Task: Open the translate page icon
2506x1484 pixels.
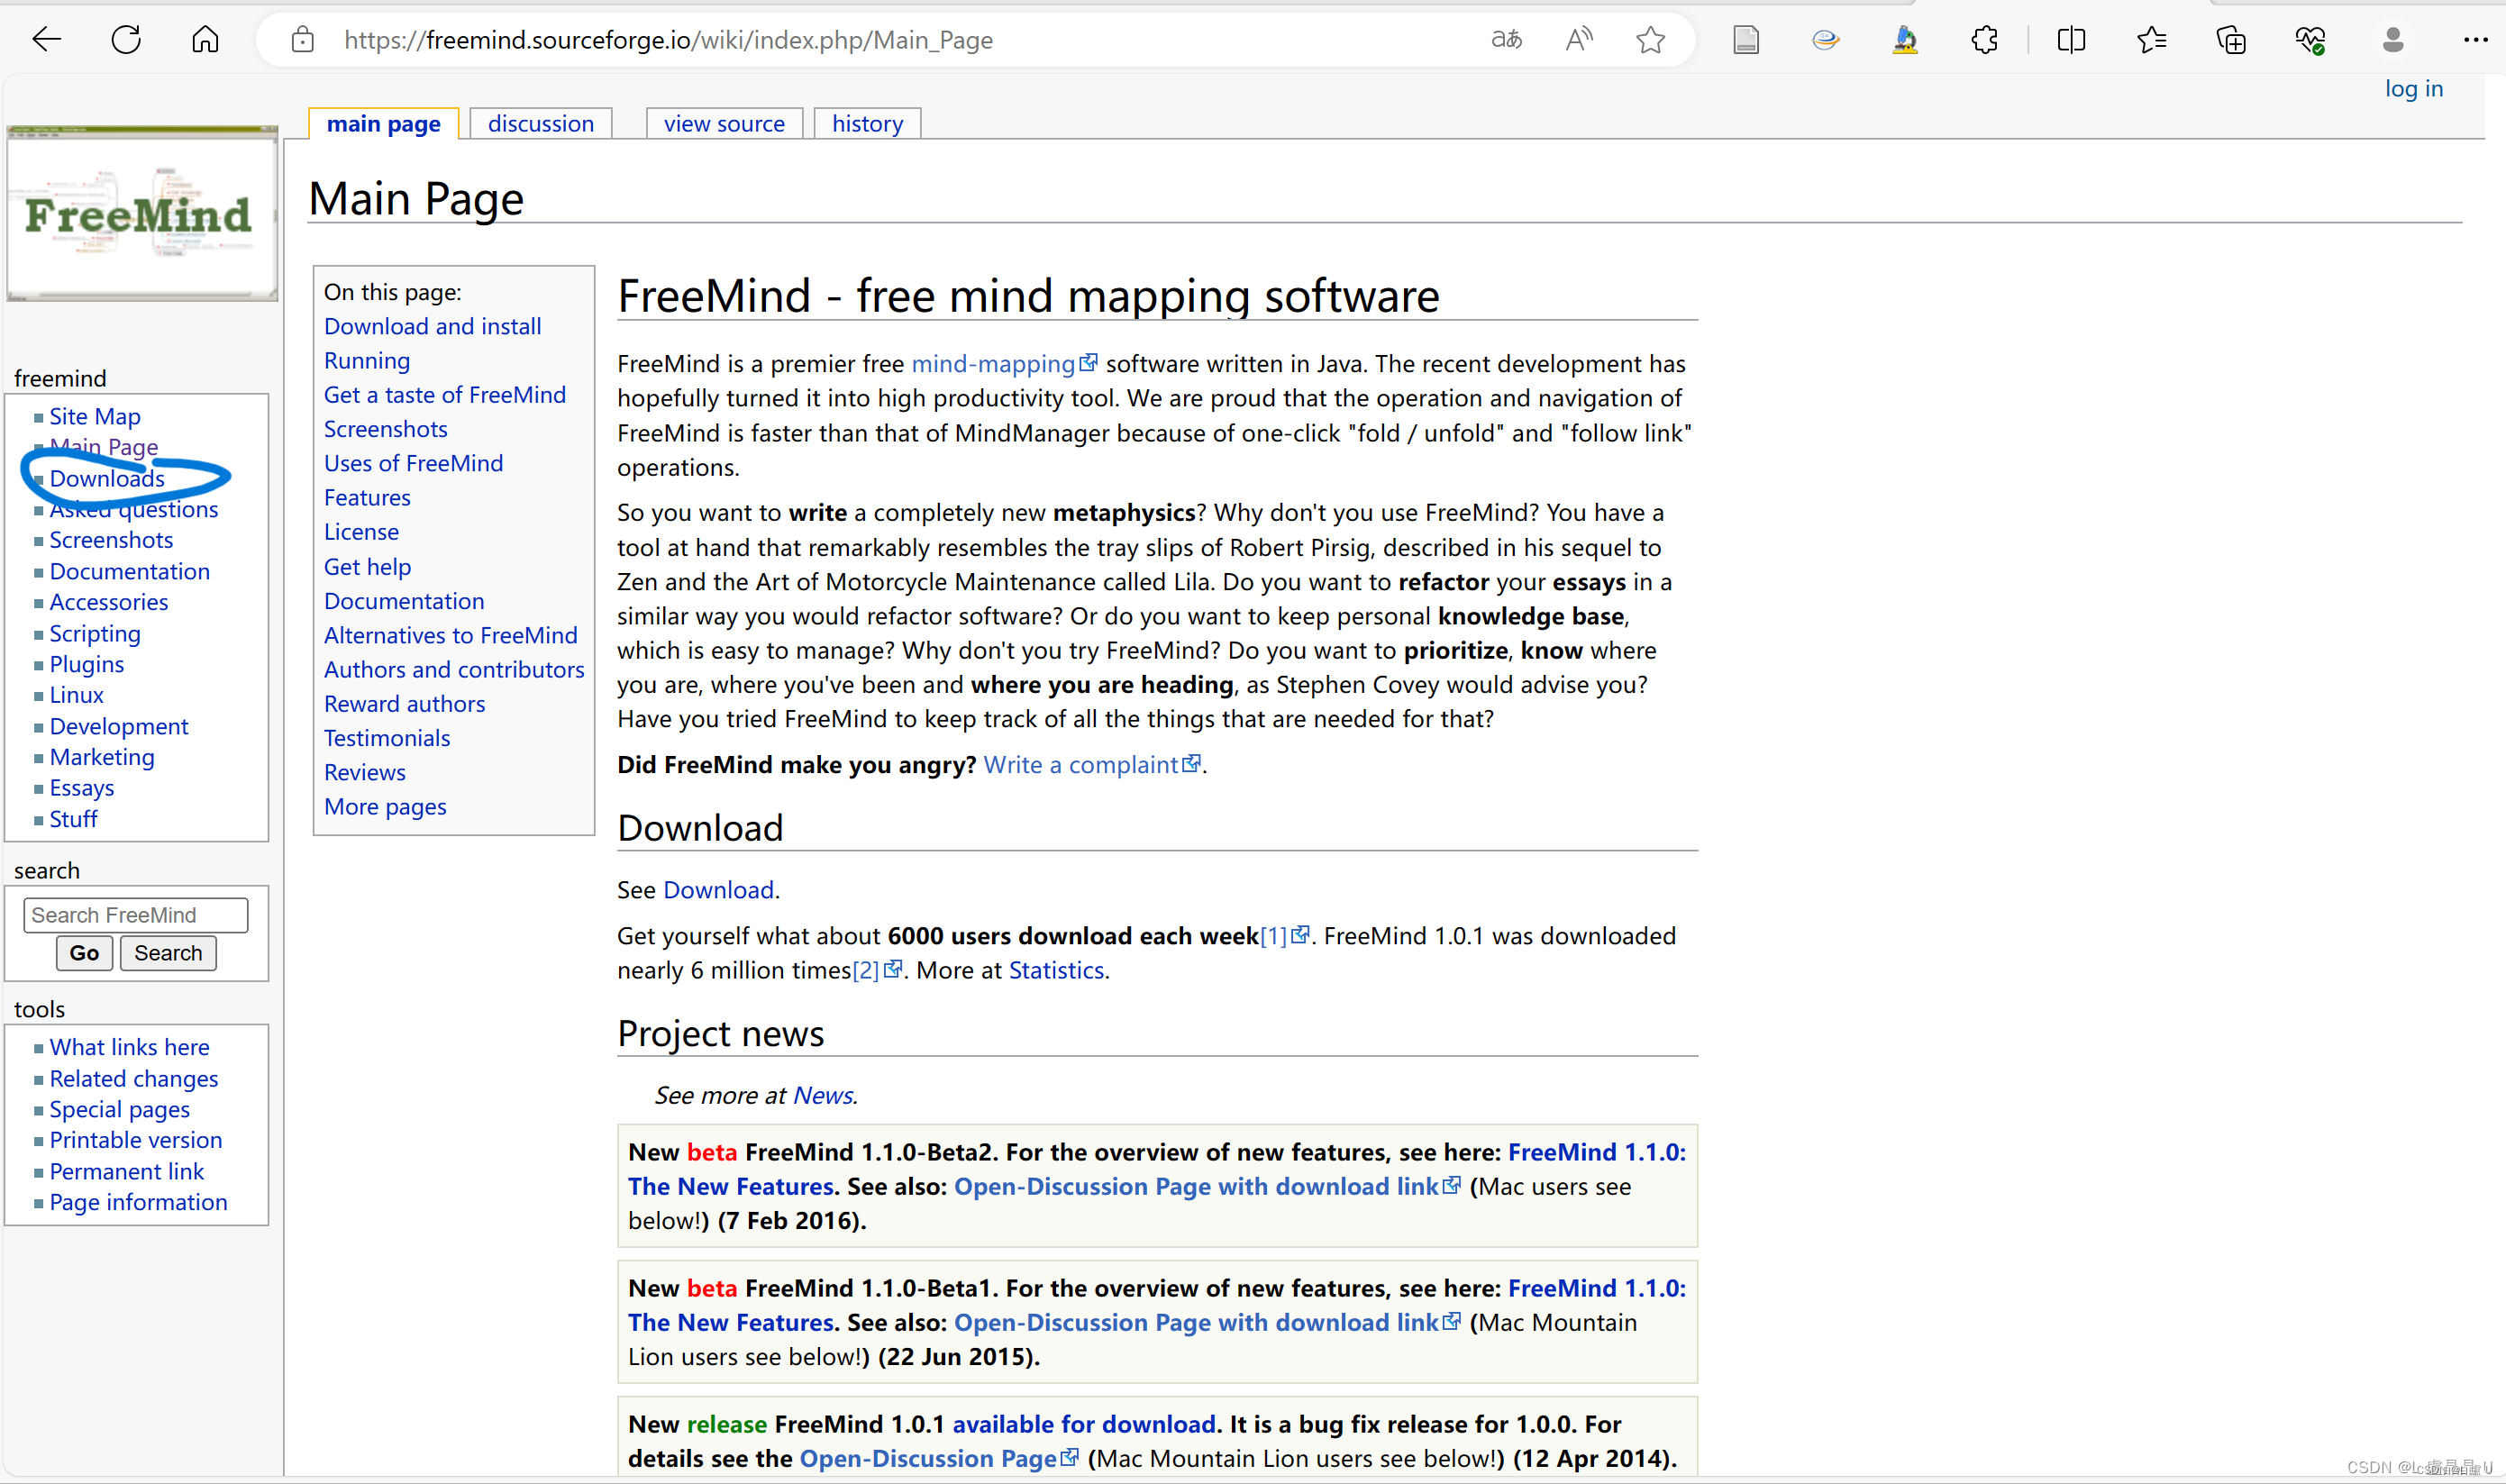Action: pos(1506,40)
